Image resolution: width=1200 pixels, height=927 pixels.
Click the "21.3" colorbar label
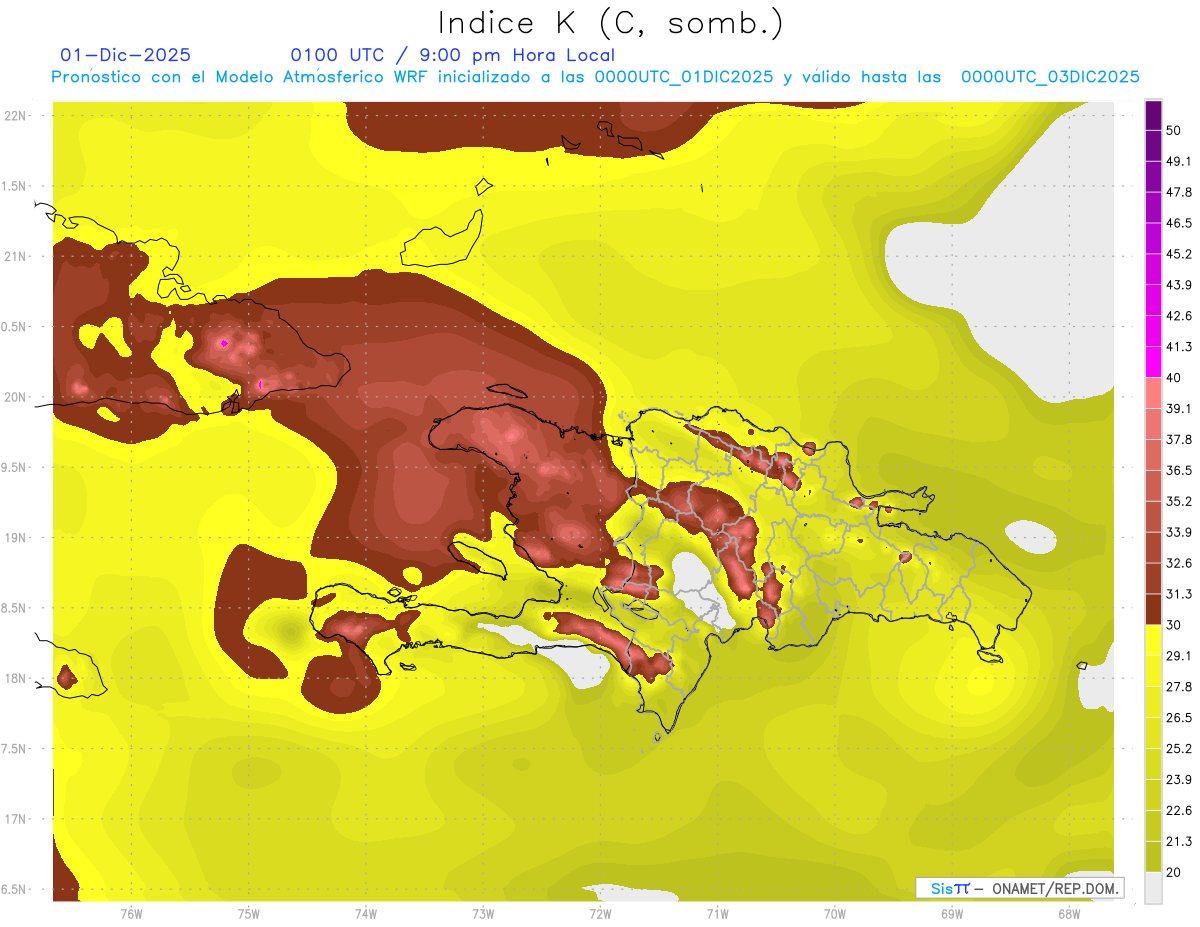[1179, 842]
